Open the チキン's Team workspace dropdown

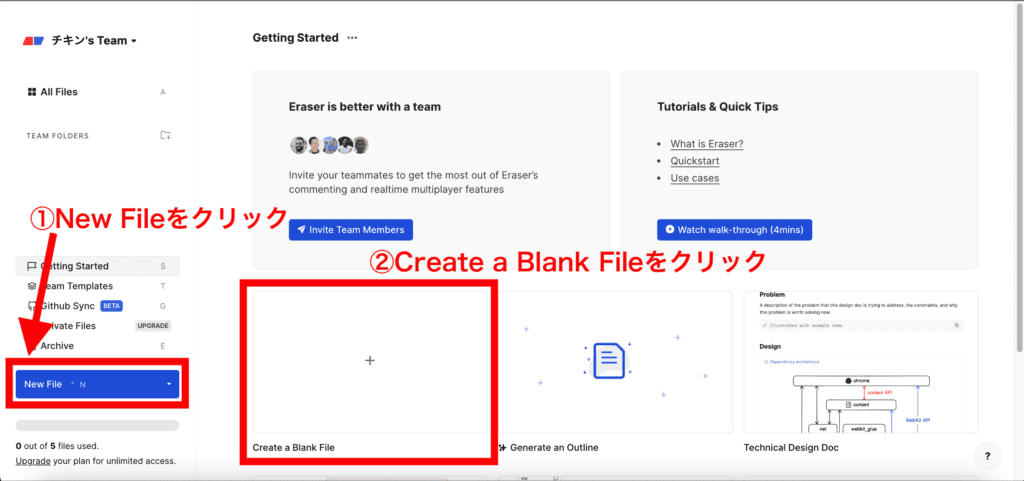coord(93,40)
